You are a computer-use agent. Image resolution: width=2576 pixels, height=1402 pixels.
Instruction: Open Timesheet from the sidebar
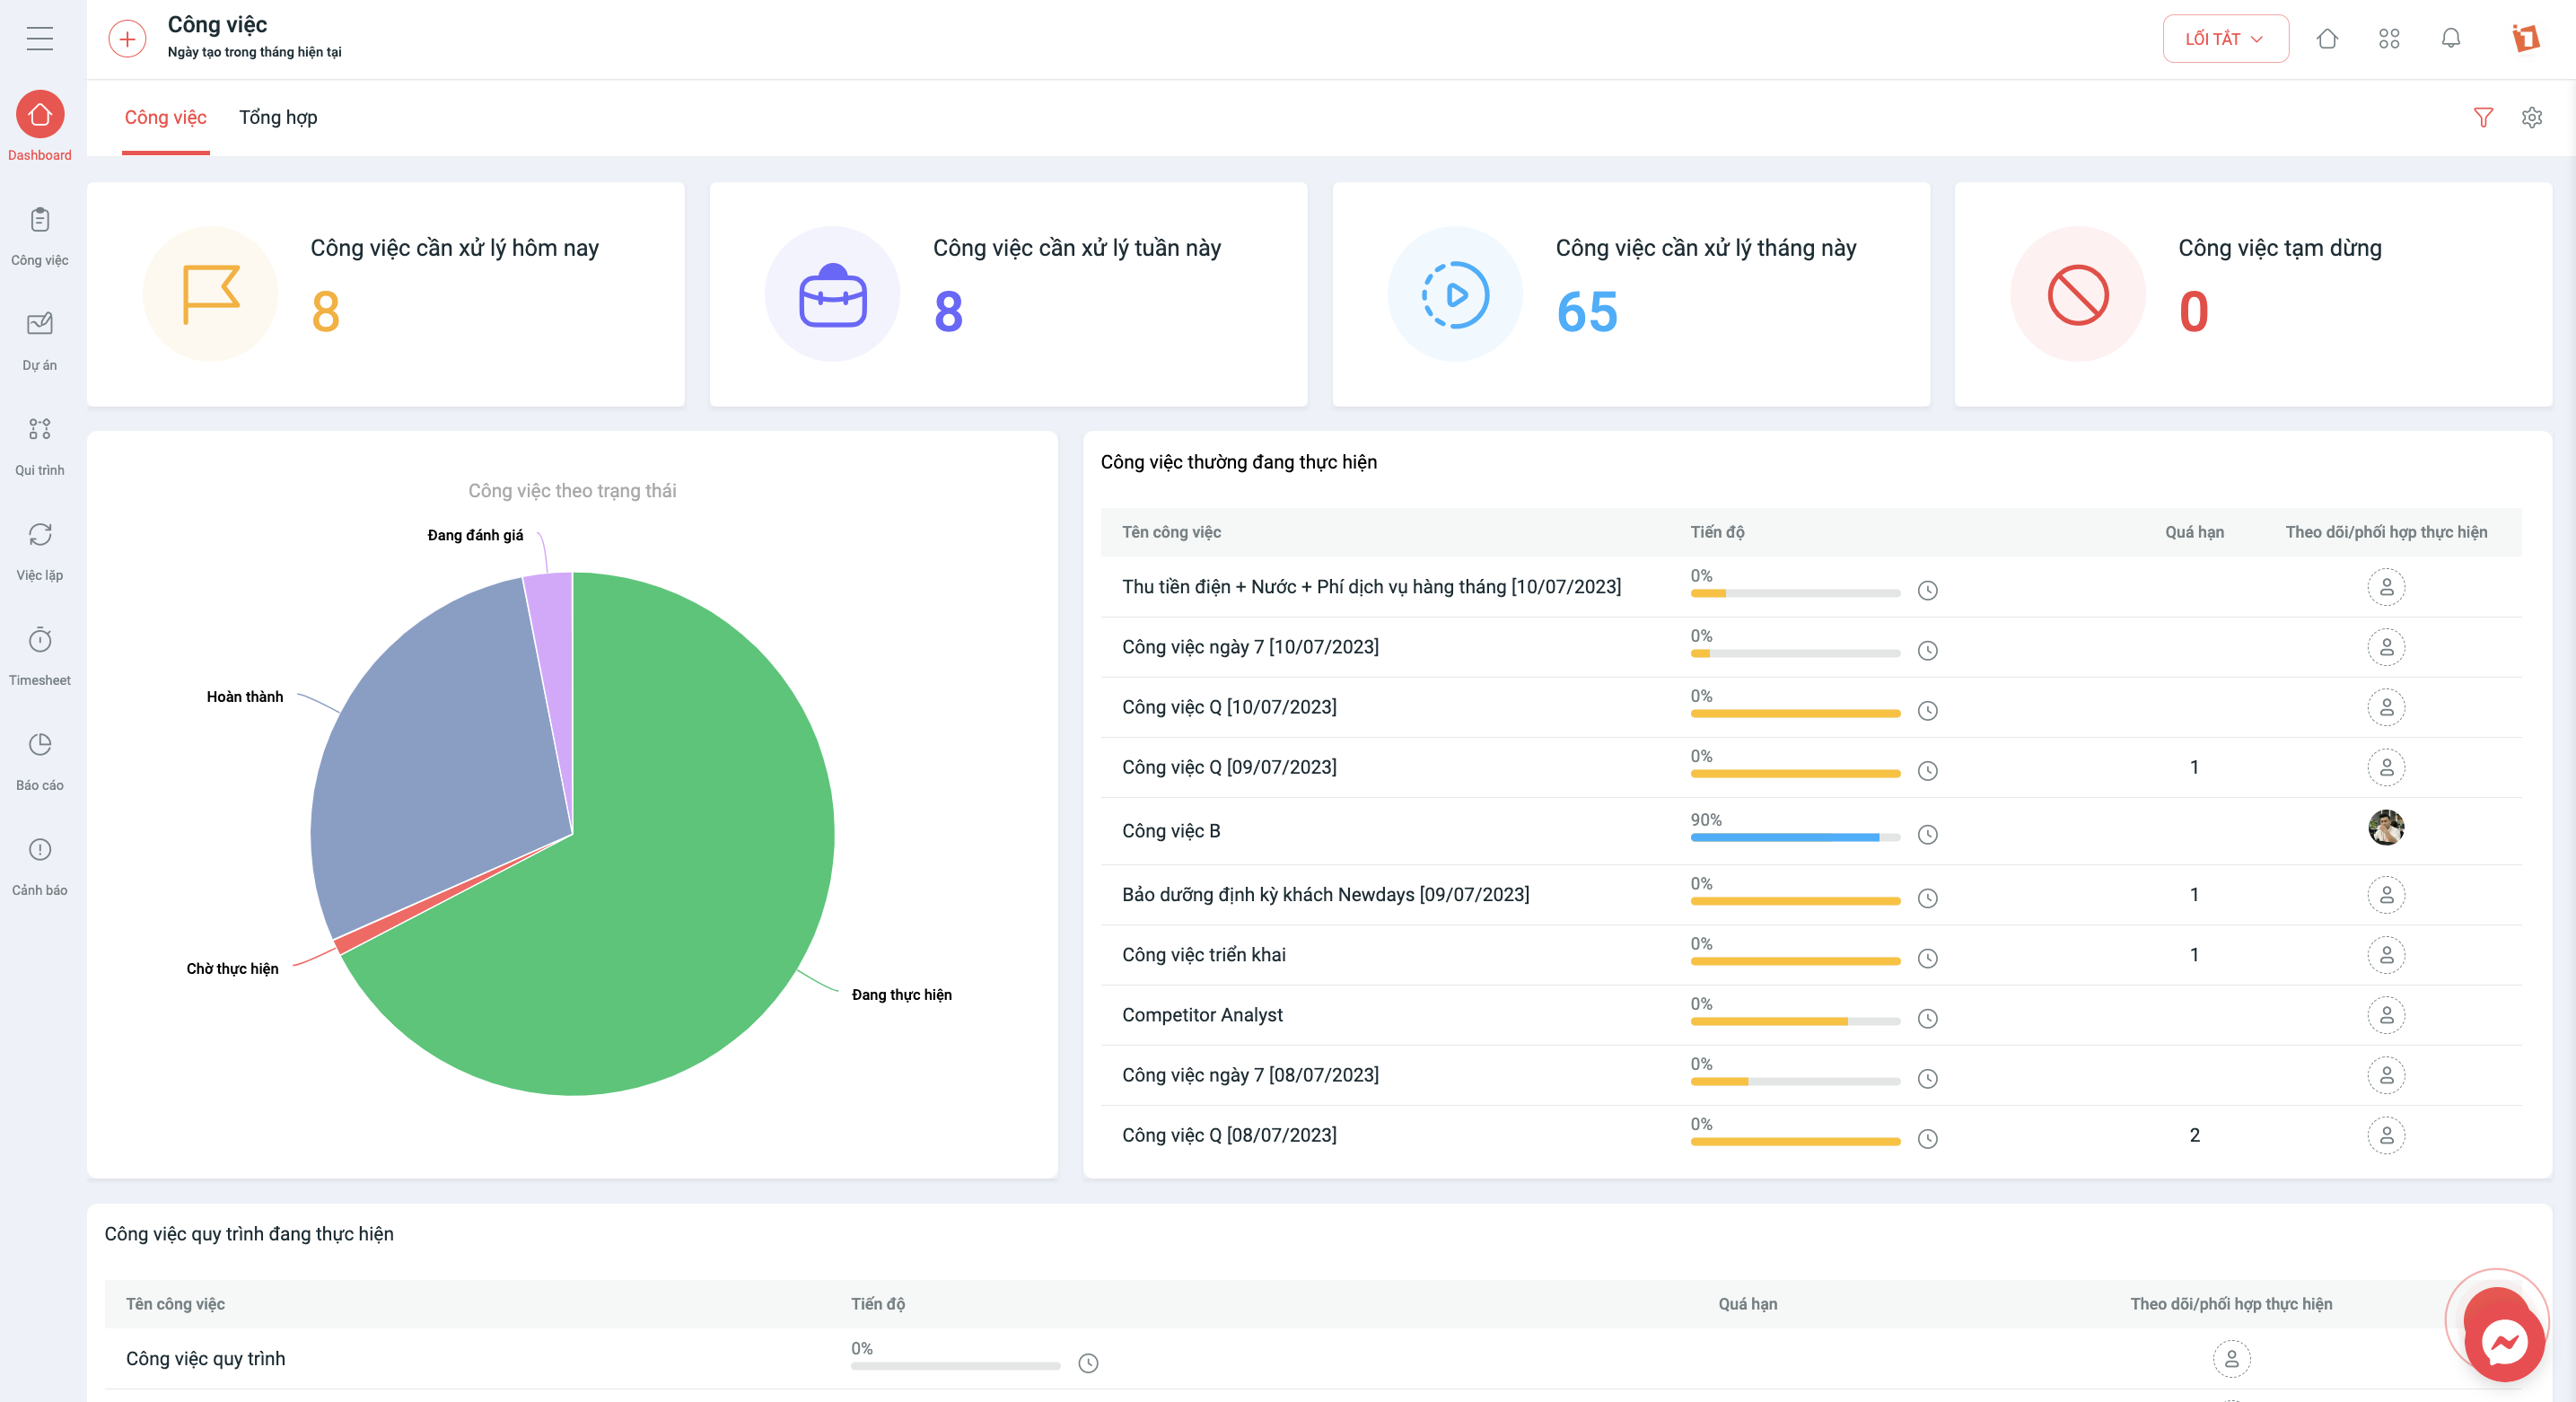click(40, 656)
